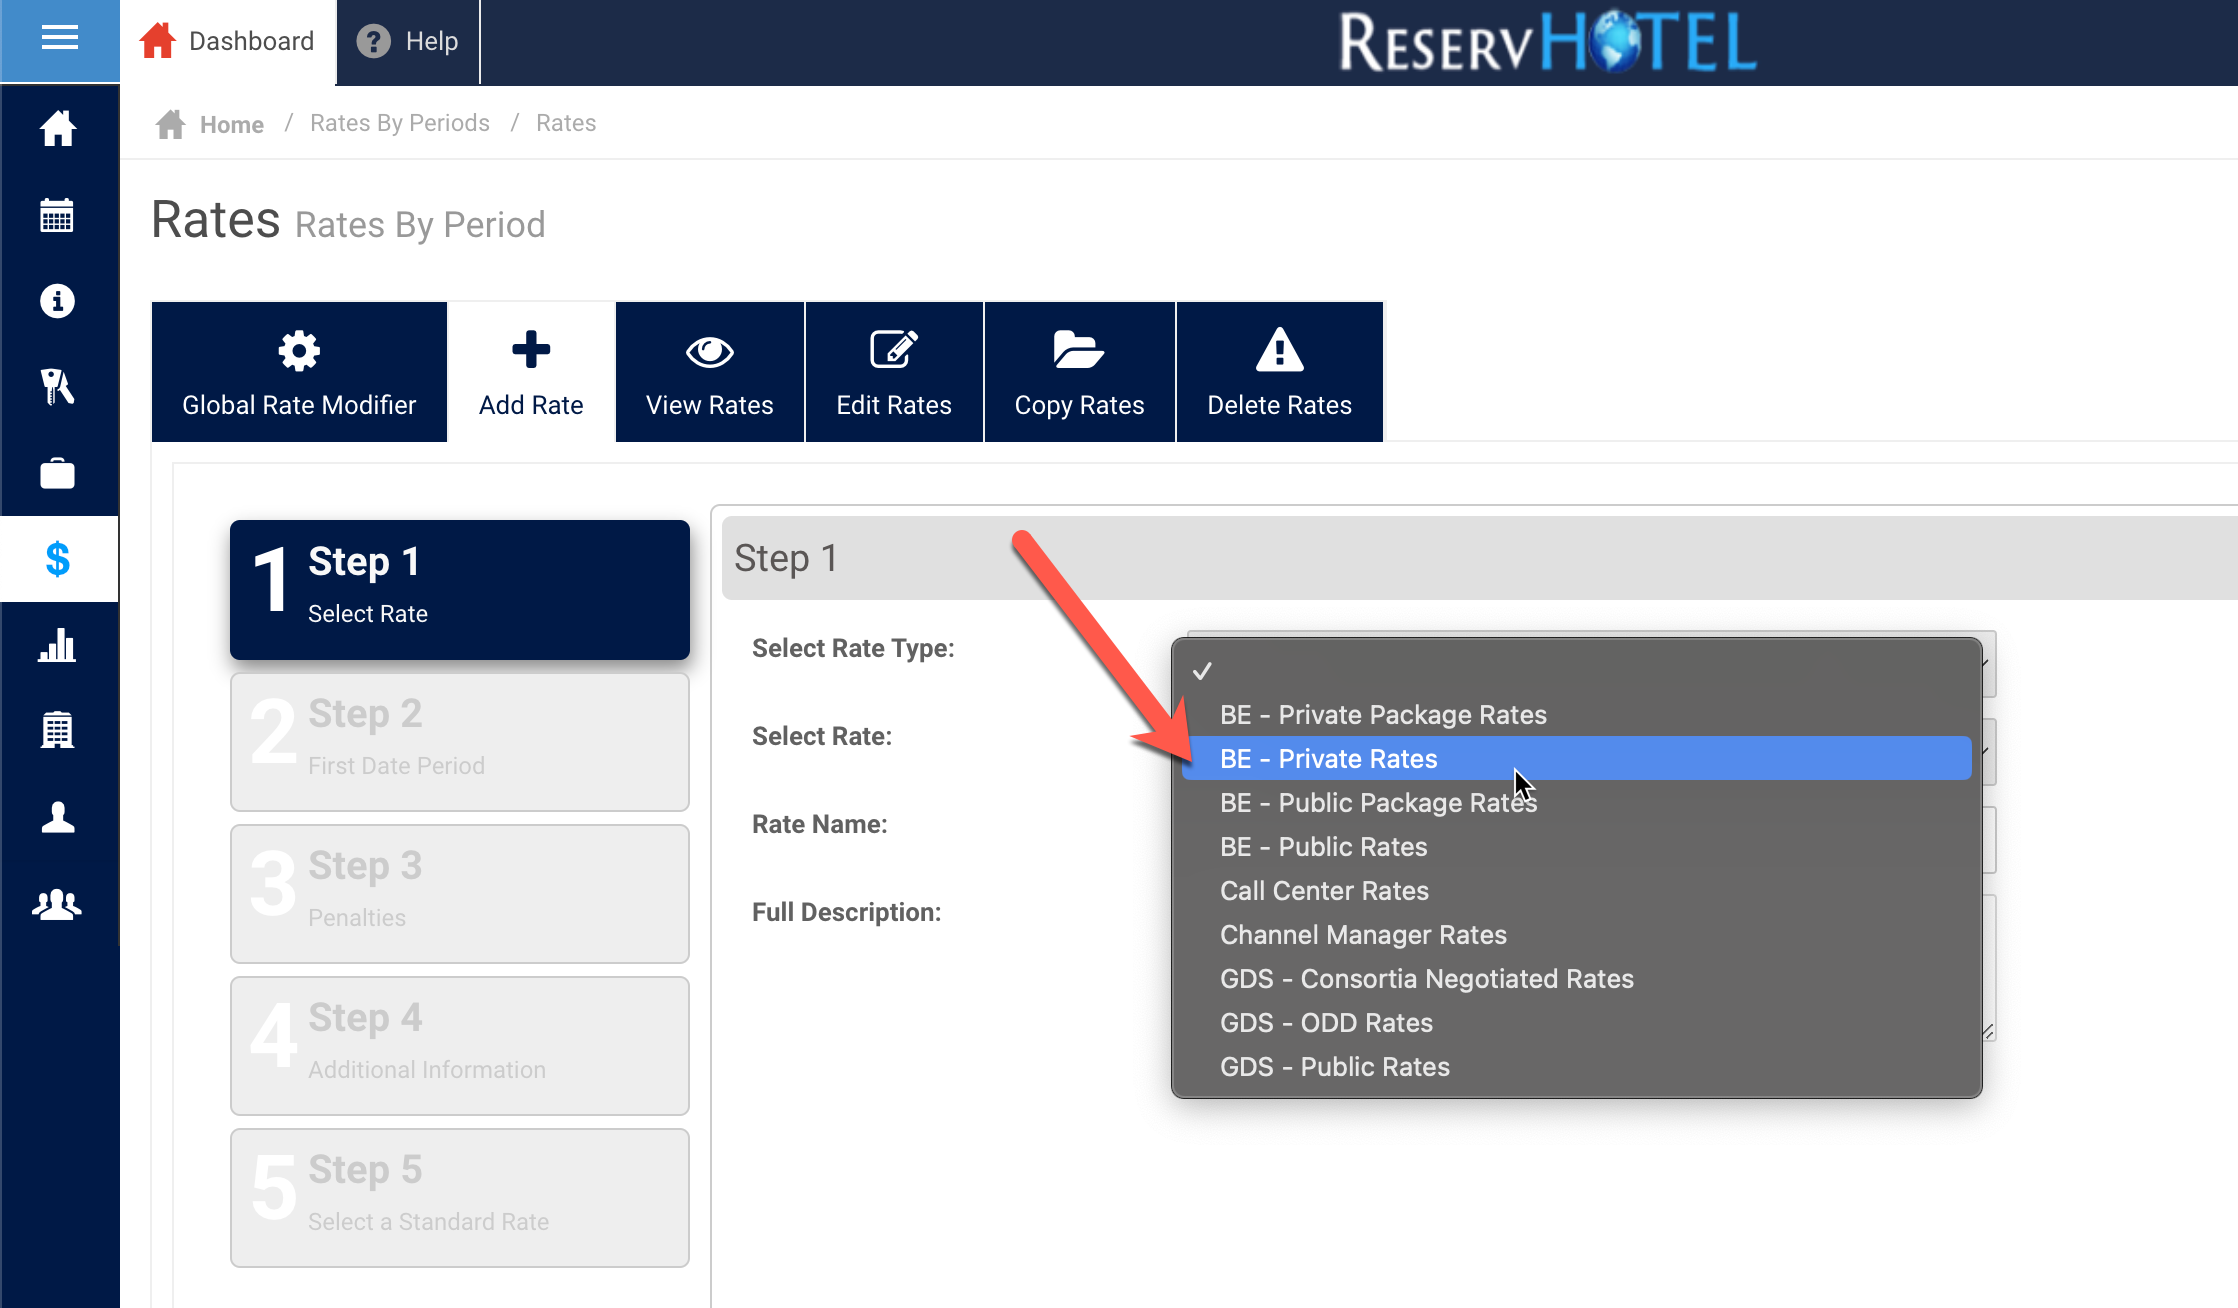Open the Delete Rates tab

pyautogui.click(x=1279, y=372)
